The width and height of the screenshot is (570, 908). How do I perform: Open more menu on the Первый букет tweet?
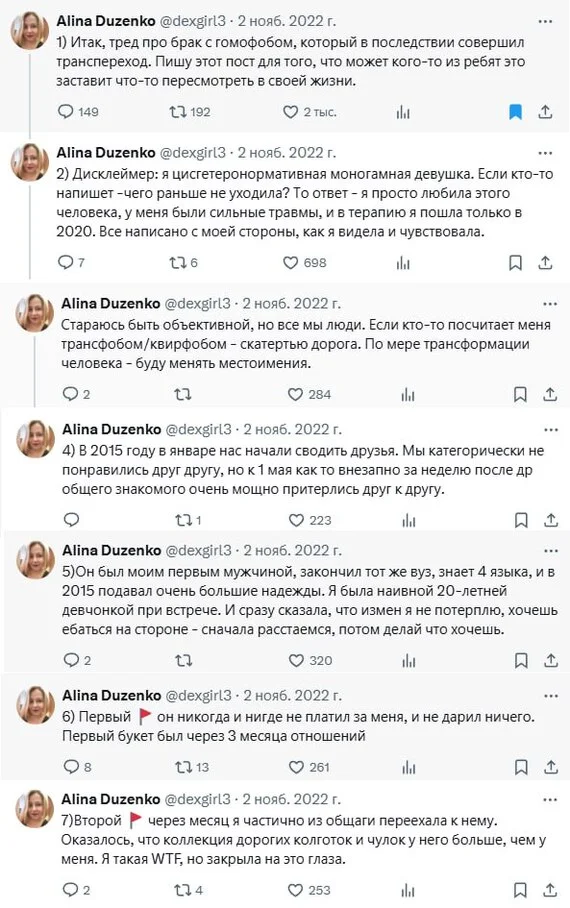pos(550,696)
